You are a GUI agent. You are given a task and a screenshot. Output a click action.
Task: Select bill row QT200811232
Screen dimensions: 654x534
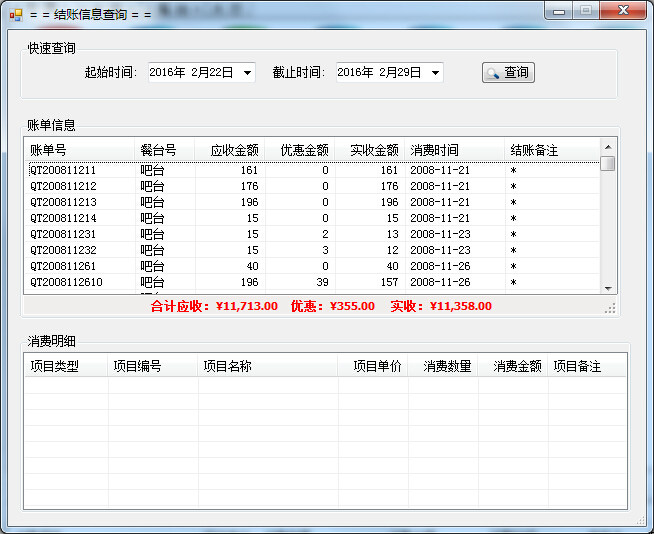tap(312, 250)
